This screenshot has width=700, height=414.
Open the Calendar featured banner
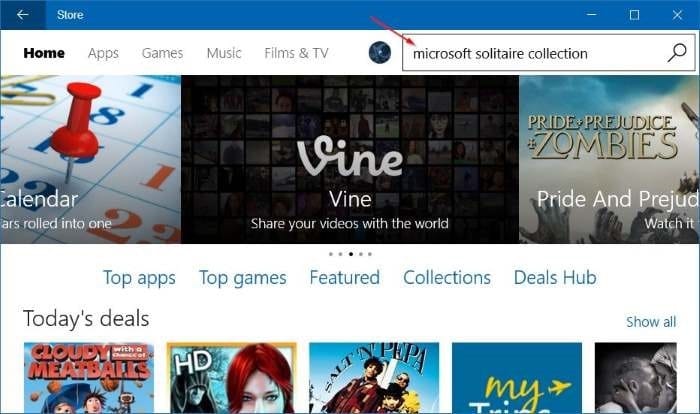[91, 159]
